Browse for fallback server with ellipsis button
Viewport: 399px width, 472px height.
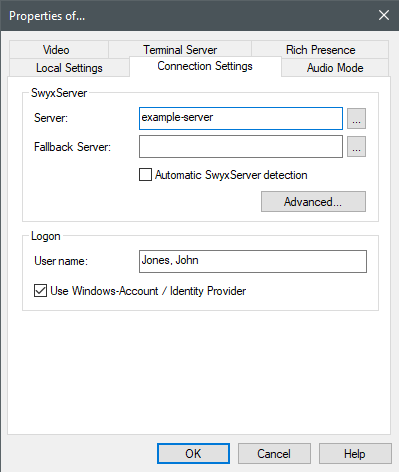[x=356, y=146]
